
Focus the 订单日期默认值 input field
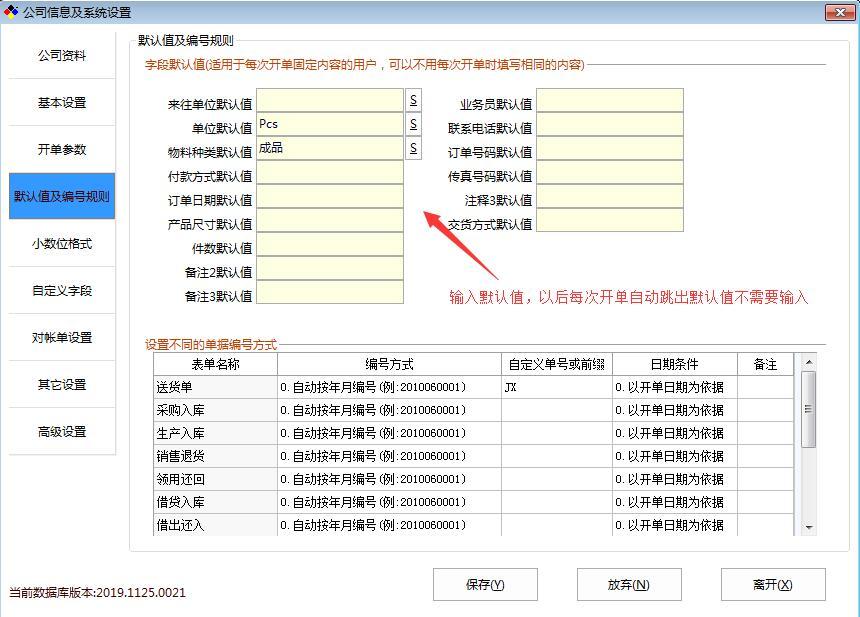(330, 196)
